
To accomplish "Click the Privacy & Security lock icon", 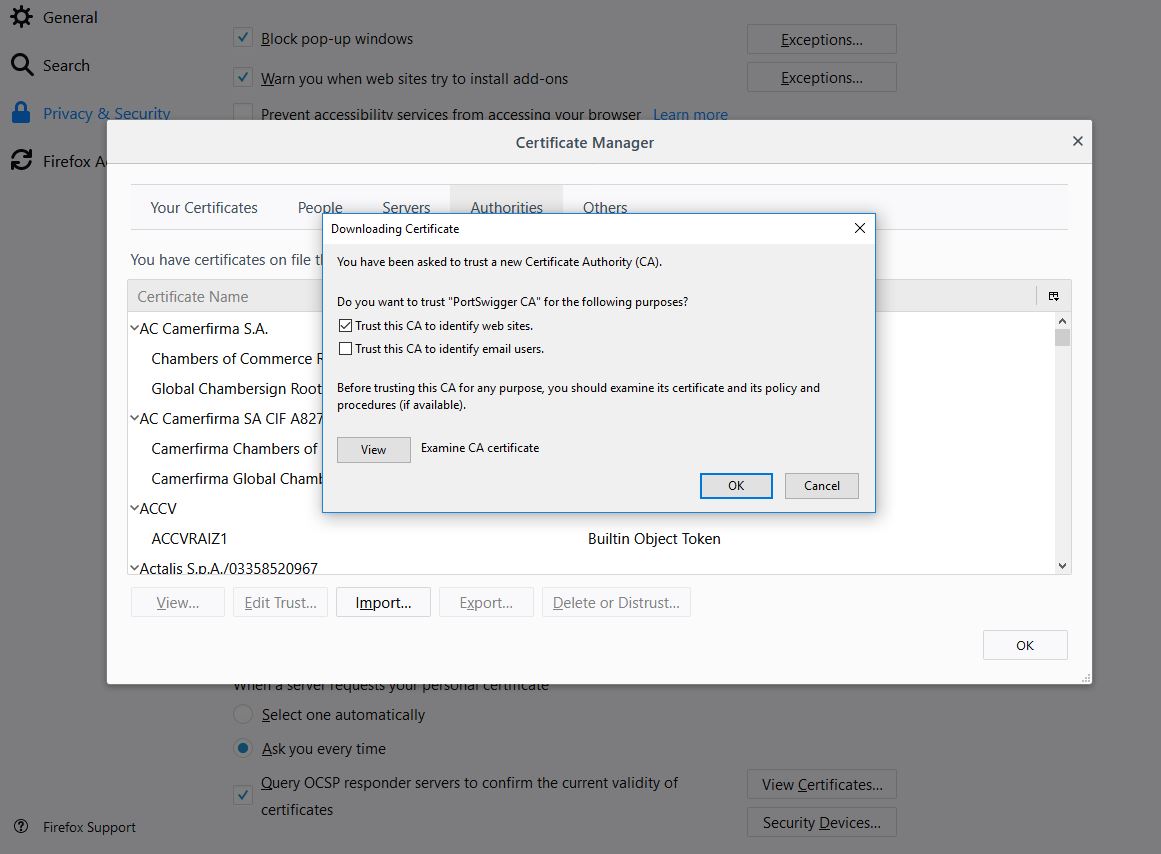I will point(21,113).
